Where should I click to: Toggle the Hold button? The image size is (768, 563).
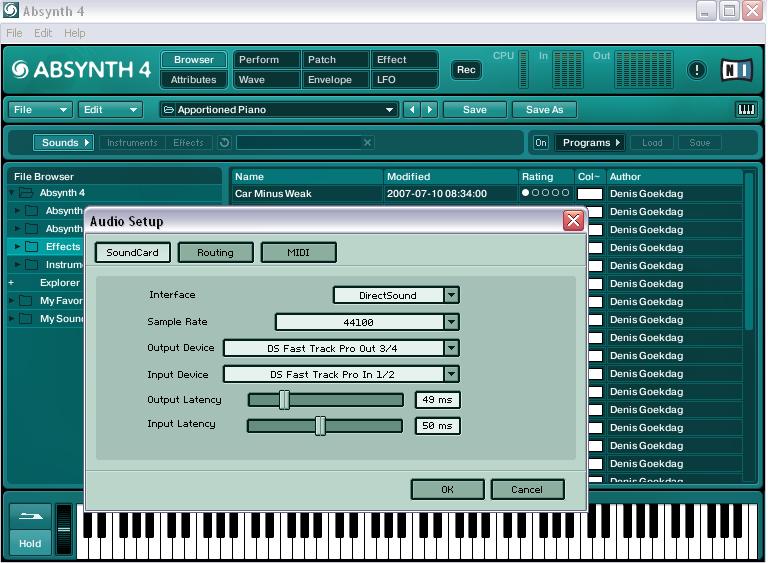point(30,543)
